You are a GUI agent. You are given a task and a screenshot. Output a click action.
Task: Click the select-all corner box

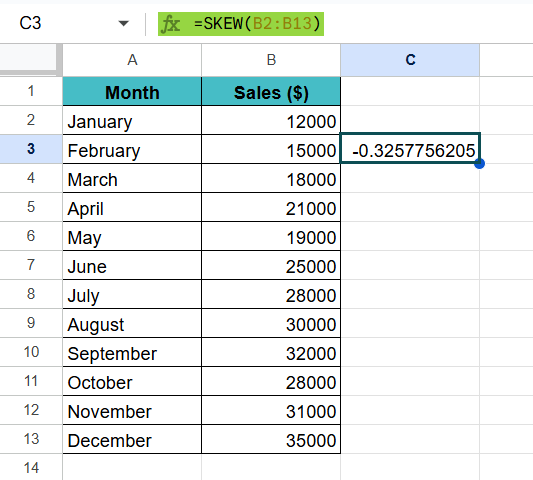pyautogui.click(x=29, y=59)
